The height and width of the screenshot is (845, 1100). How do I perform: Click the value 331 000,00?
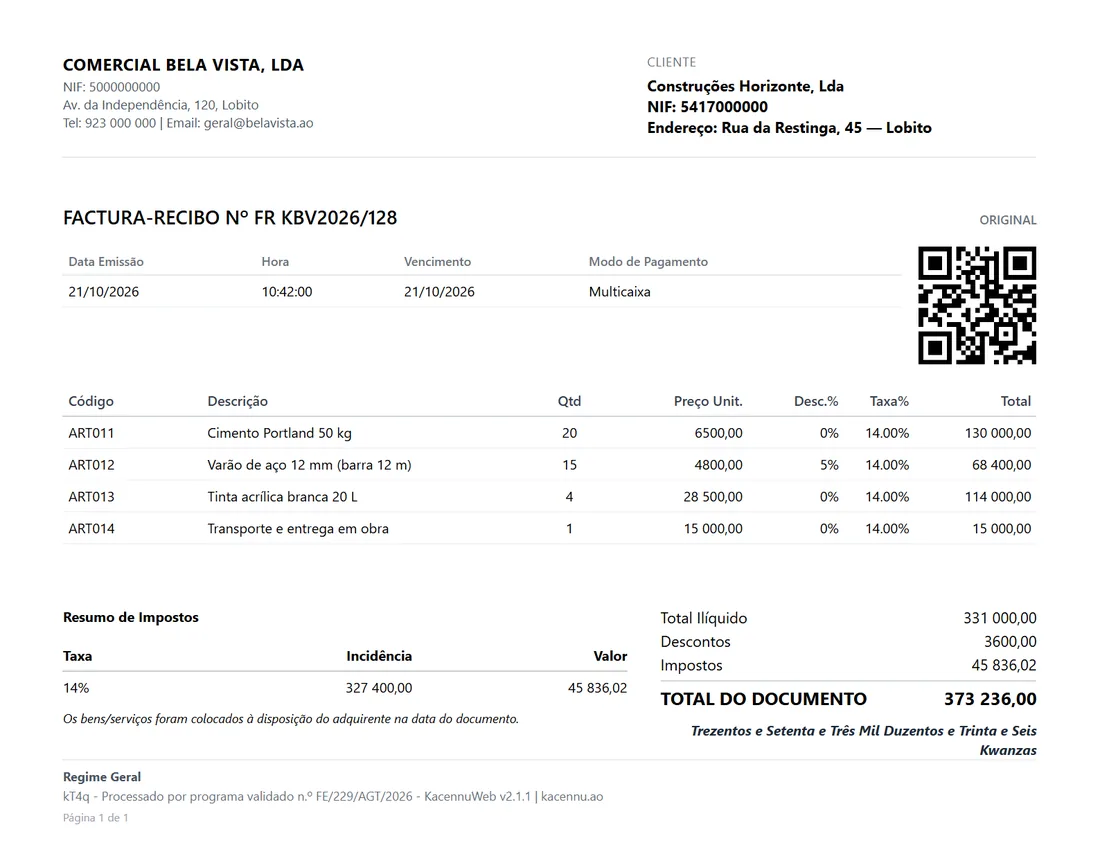(1000, 618)
